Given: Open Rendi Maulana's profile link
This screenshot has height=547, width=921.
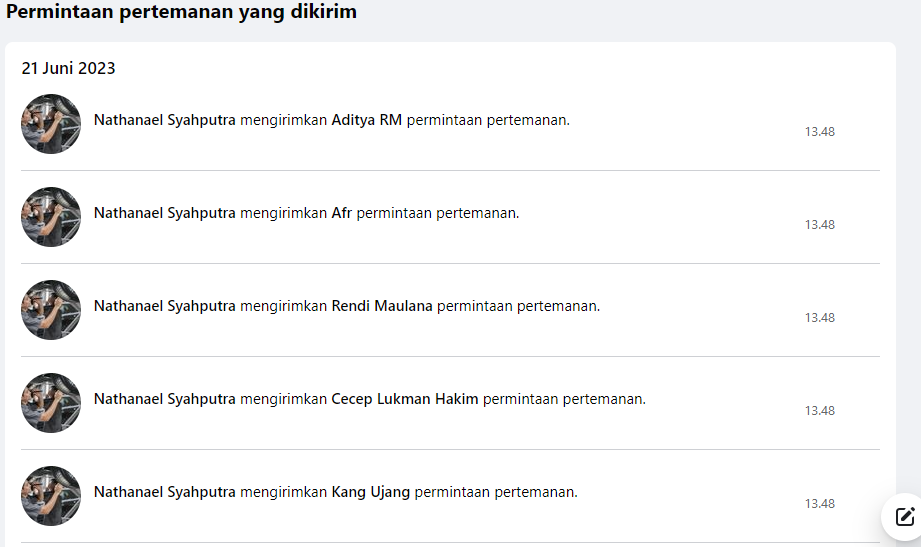Looking at the screenshot, I should point(382,306).
